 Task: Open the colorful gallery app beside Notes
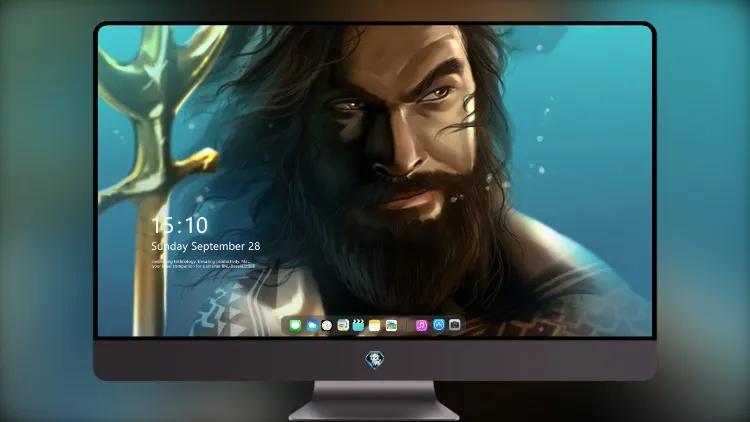tap(391, 325)
